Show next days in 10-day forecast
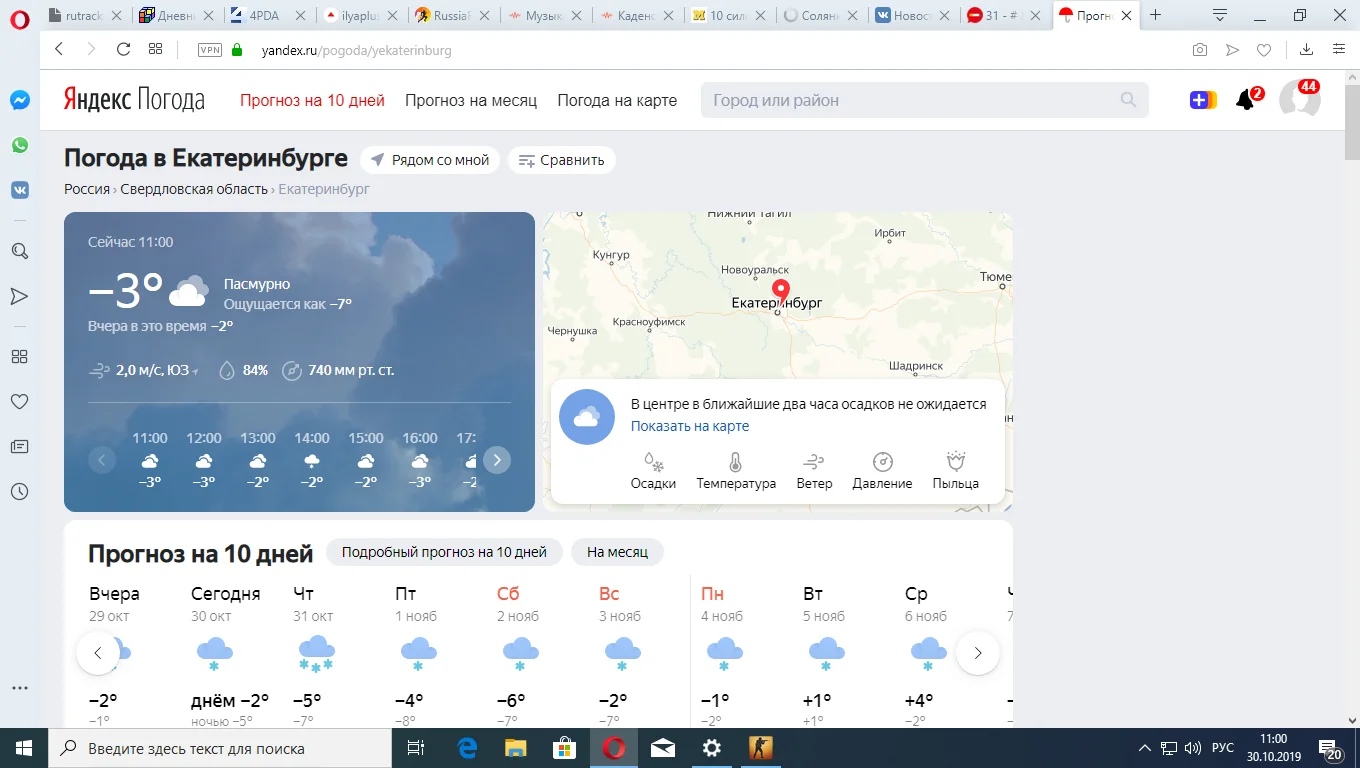1360x768 pixels. [x=977, y=653]
